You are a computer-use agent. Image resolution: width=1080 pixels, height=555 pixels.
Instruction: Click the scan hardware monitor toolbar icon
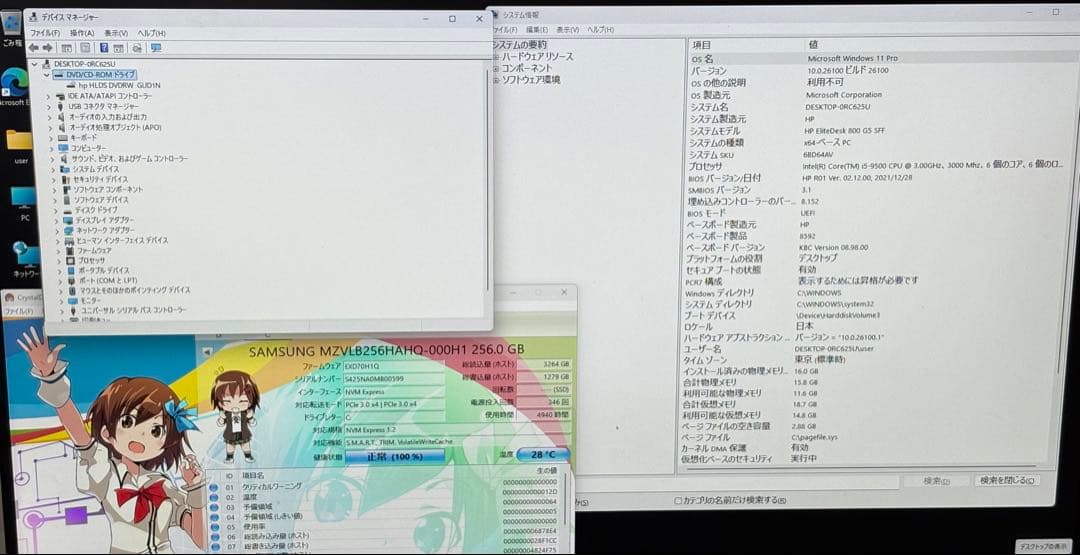[x=156, y=47]
